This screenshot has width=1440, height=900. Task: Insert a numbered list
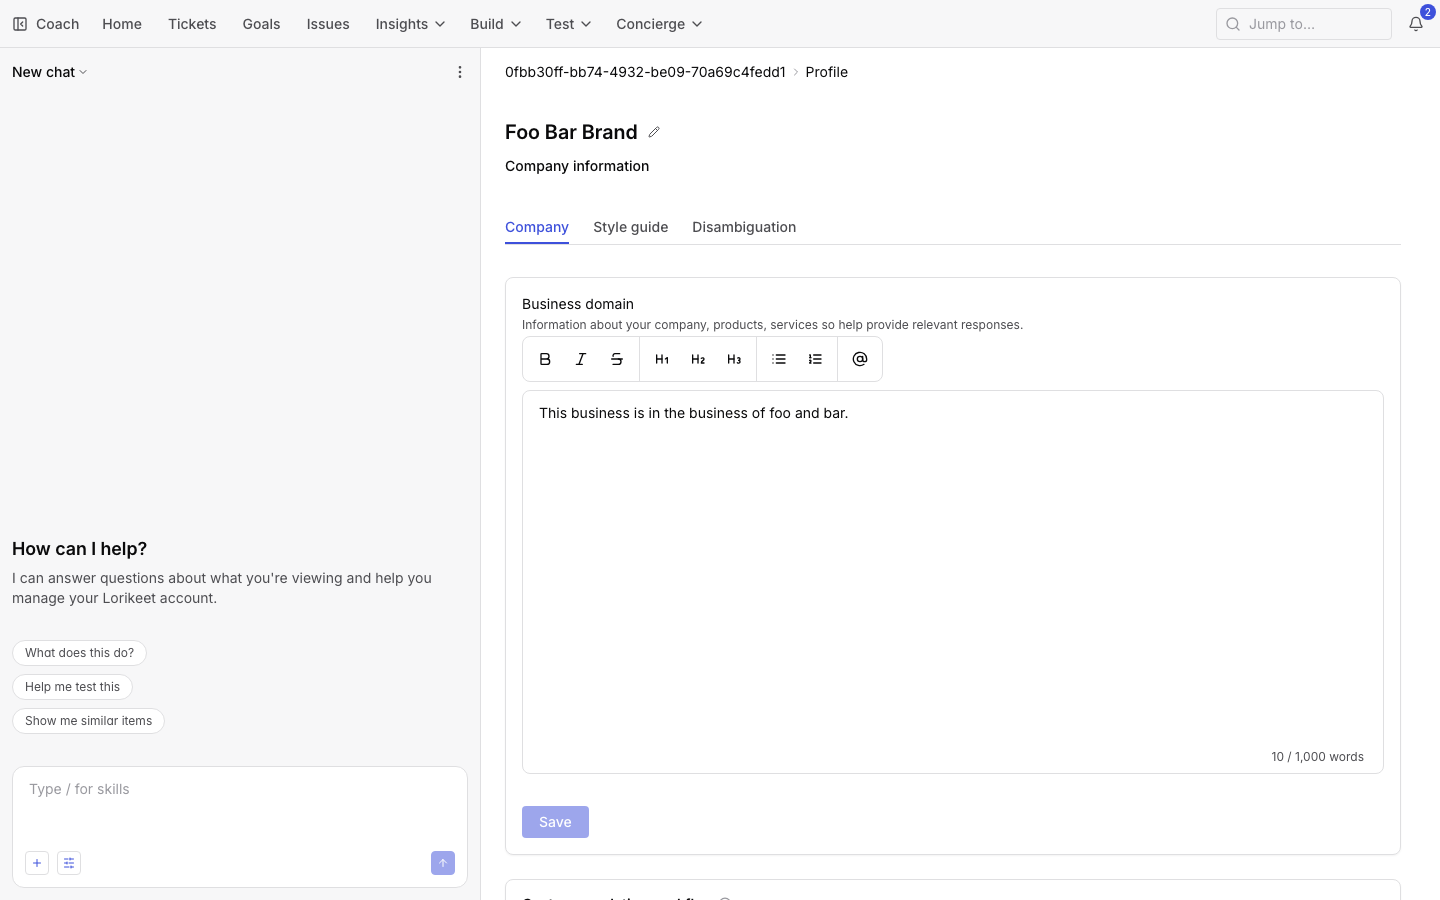coord(815,359)
